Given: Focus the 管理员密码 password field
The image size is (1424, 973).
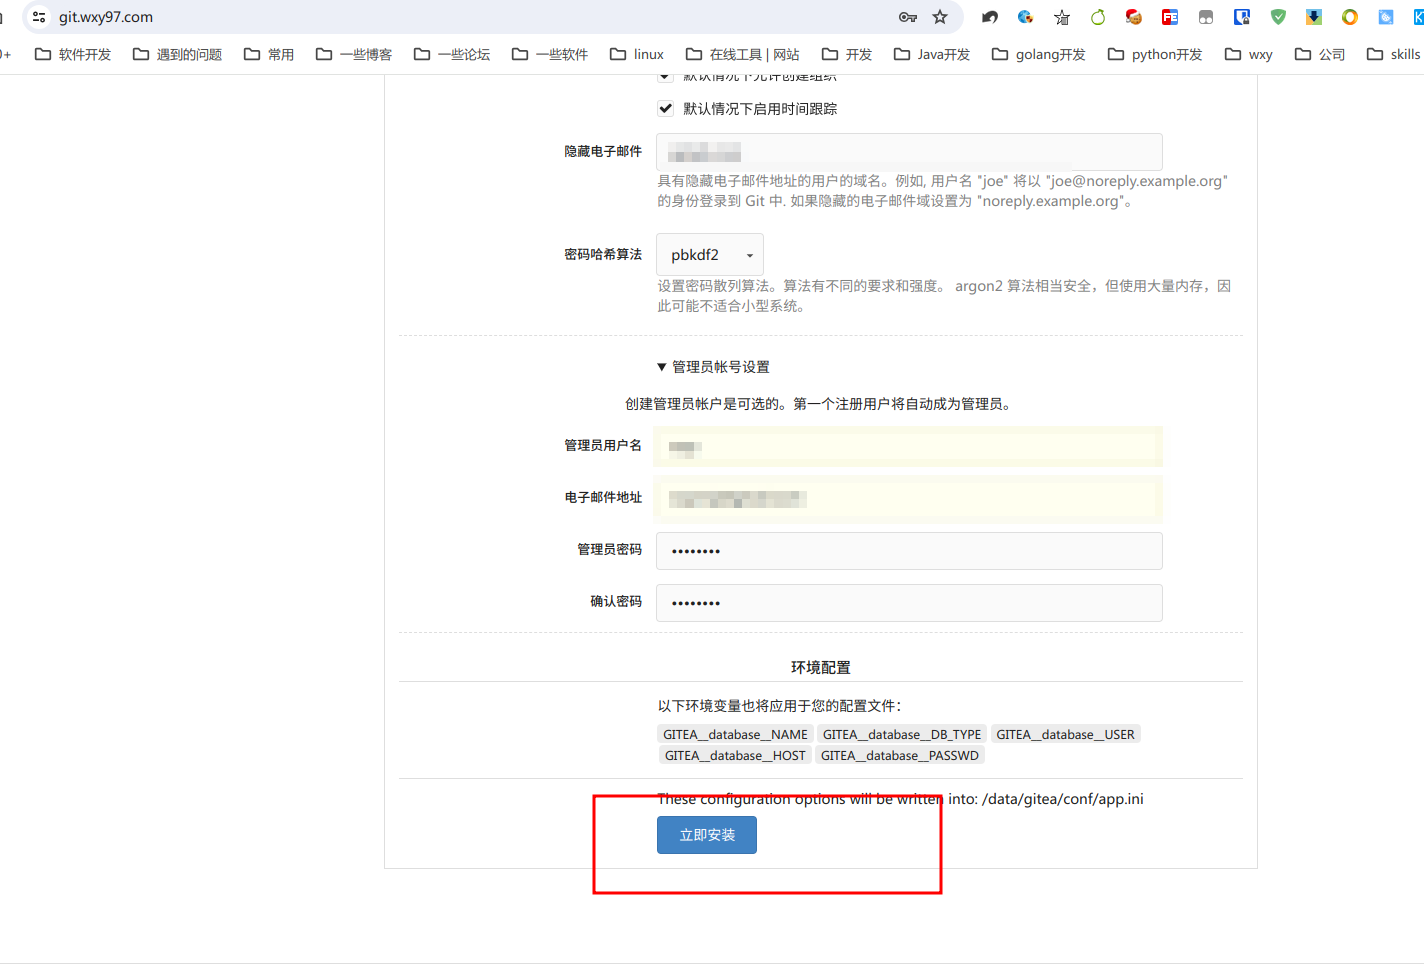Looking at the screenshot, I should tap(908, 551).
